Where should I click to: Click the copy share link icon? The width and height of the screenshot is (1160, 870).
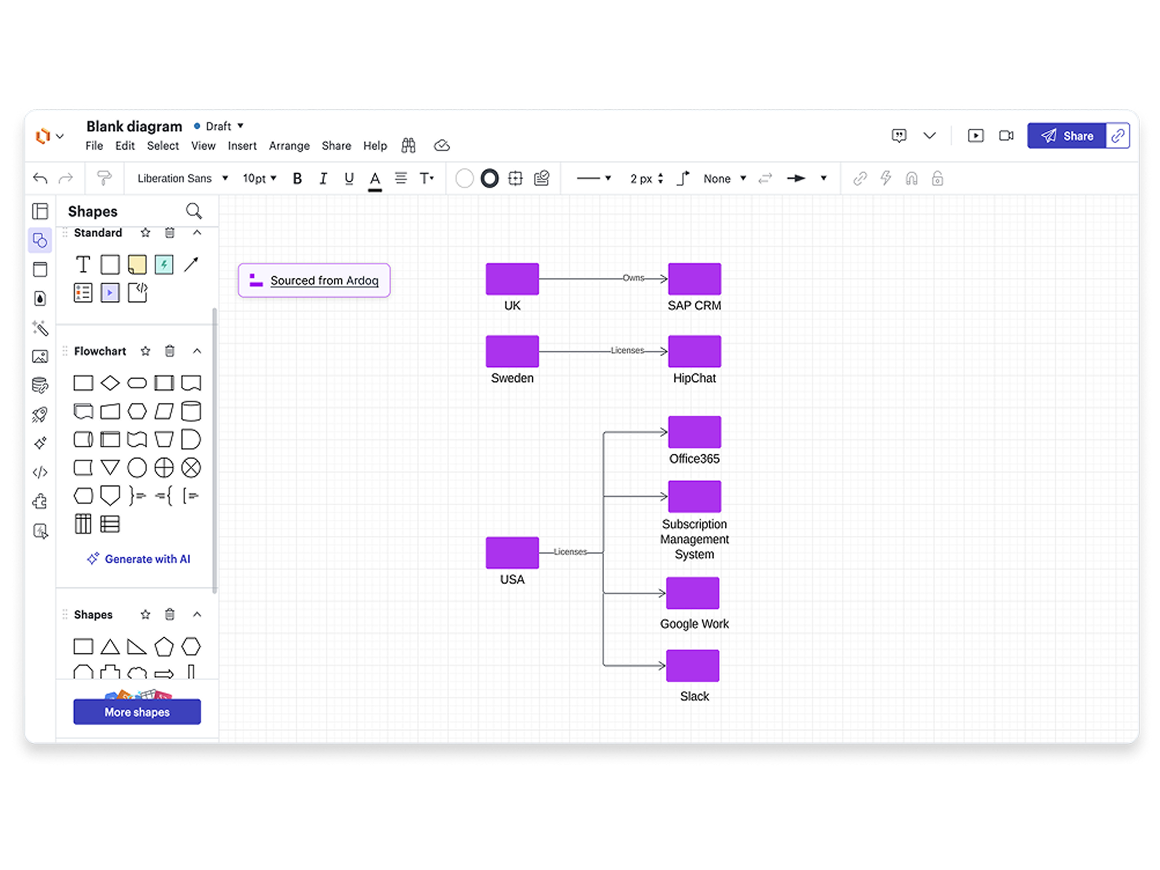pos(1118,136)
